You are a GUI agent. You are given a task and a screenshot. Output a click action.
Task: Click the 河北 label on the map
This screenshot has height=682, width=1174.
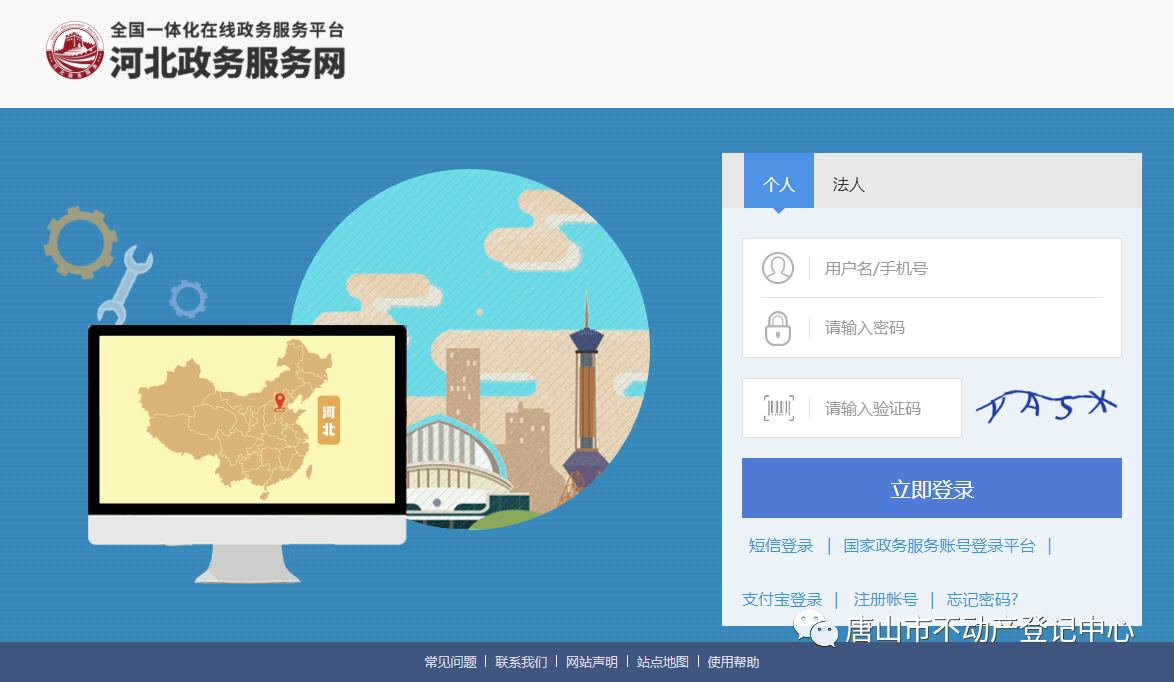click(x=328, y=420)
